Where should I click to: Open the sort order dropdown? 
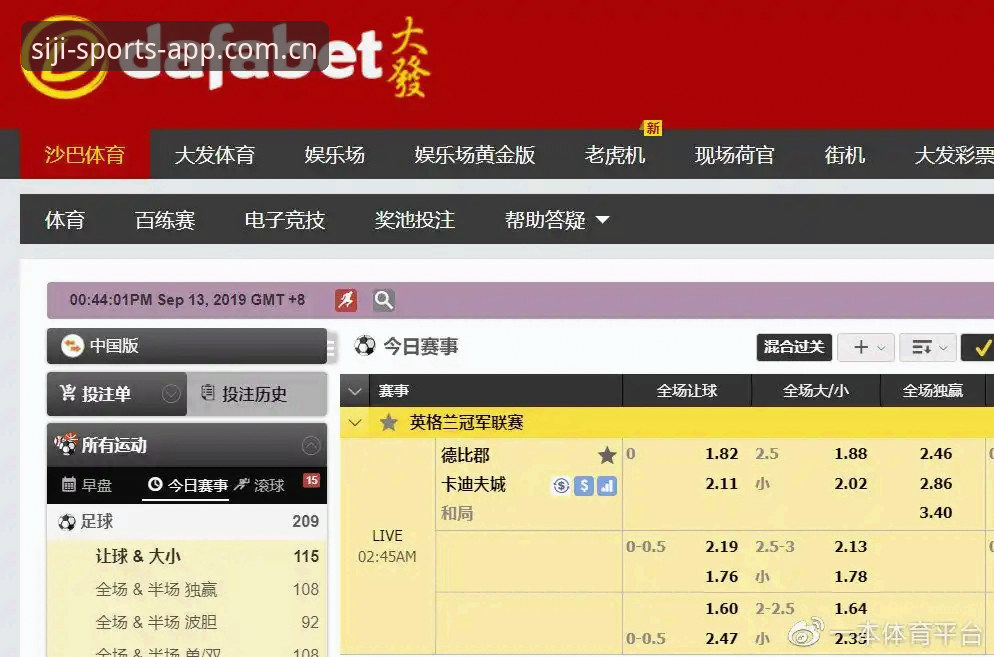click(928, 348)
